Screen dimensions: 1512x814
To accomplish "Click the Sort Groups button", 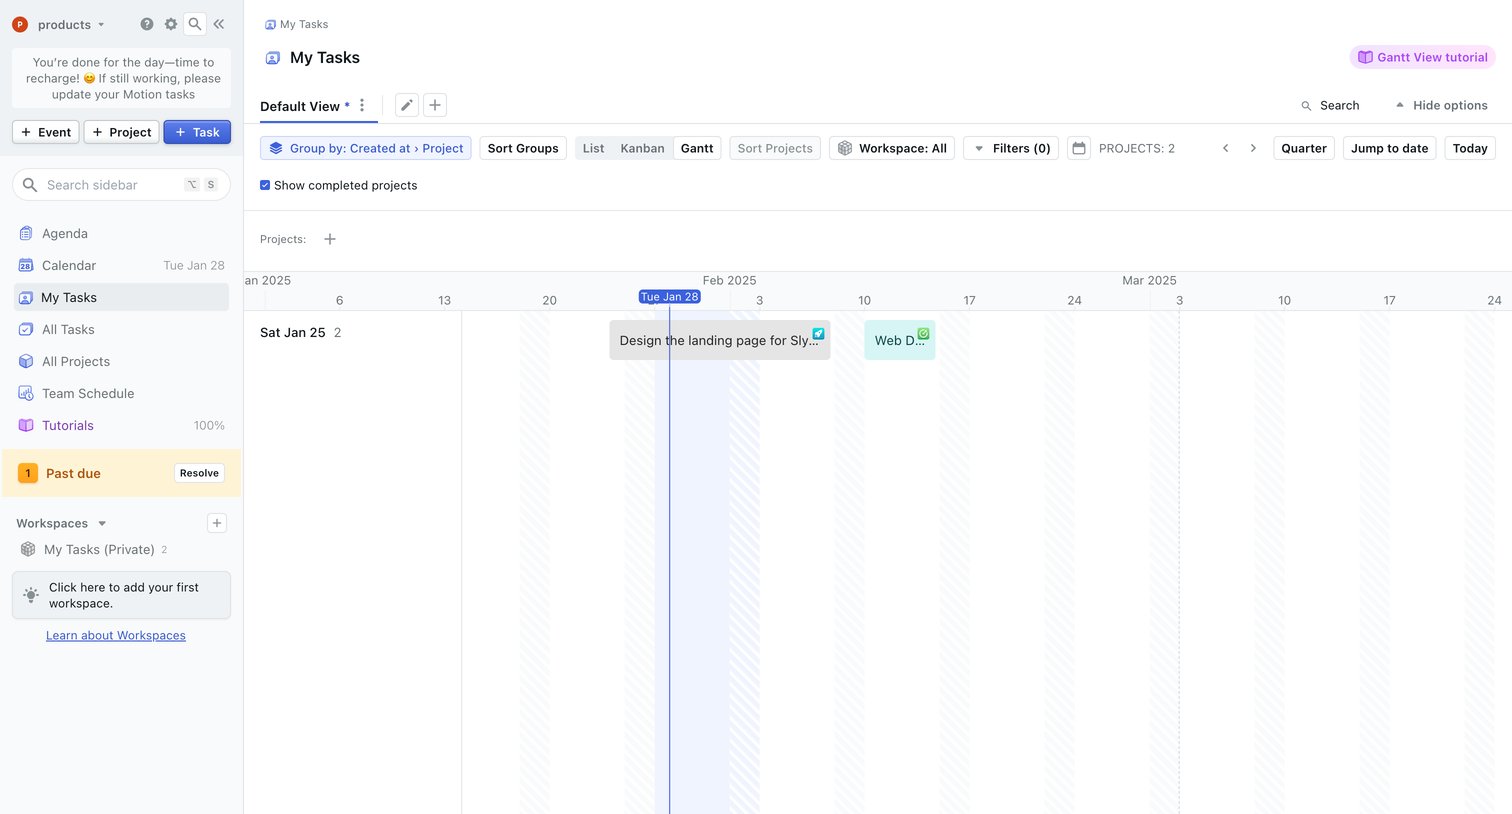I will click(523, 148).
